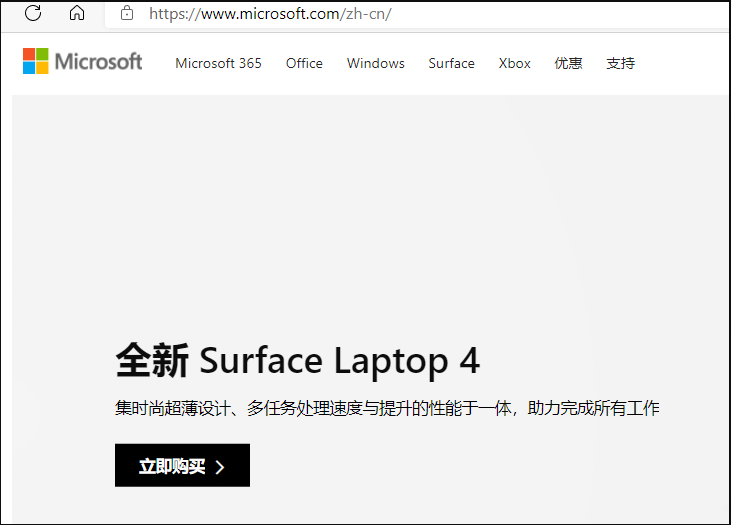Click the arrow chevron in 立即购买 button
Image resolution: width=731 pixels, height=525 pixels.
(220, 467)
